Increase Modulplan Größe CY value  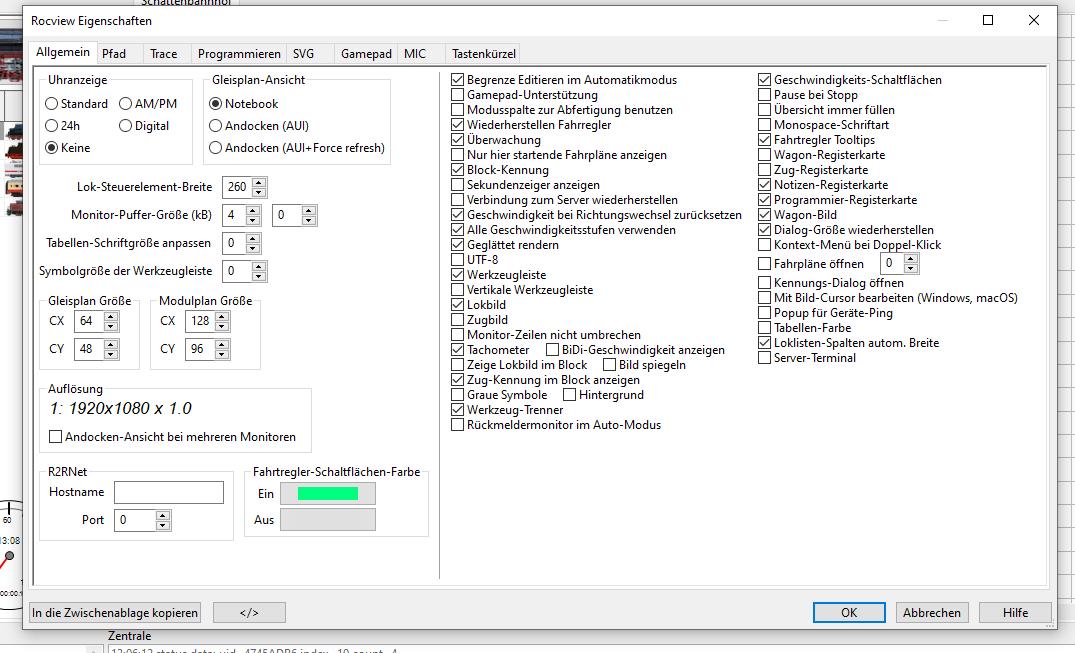click(221, 344)
